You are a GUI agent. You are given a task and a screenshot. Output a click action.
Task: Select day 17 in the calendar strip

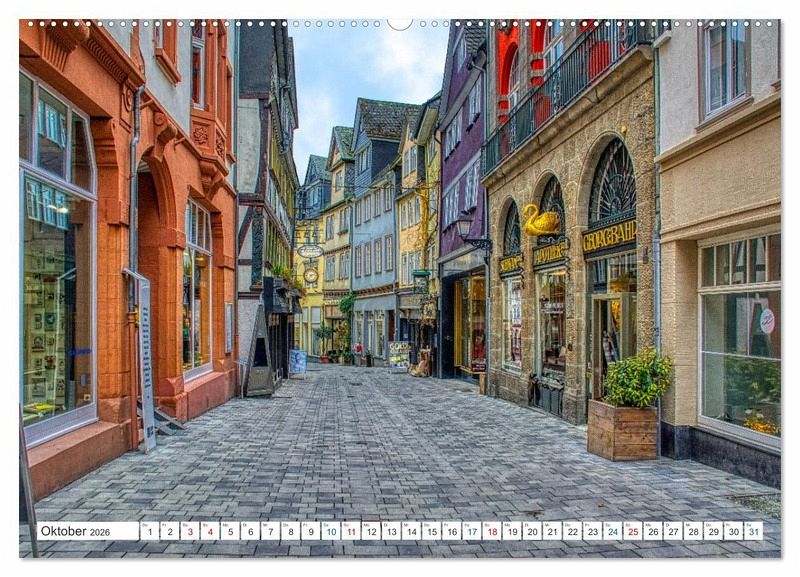coord(471,531)
